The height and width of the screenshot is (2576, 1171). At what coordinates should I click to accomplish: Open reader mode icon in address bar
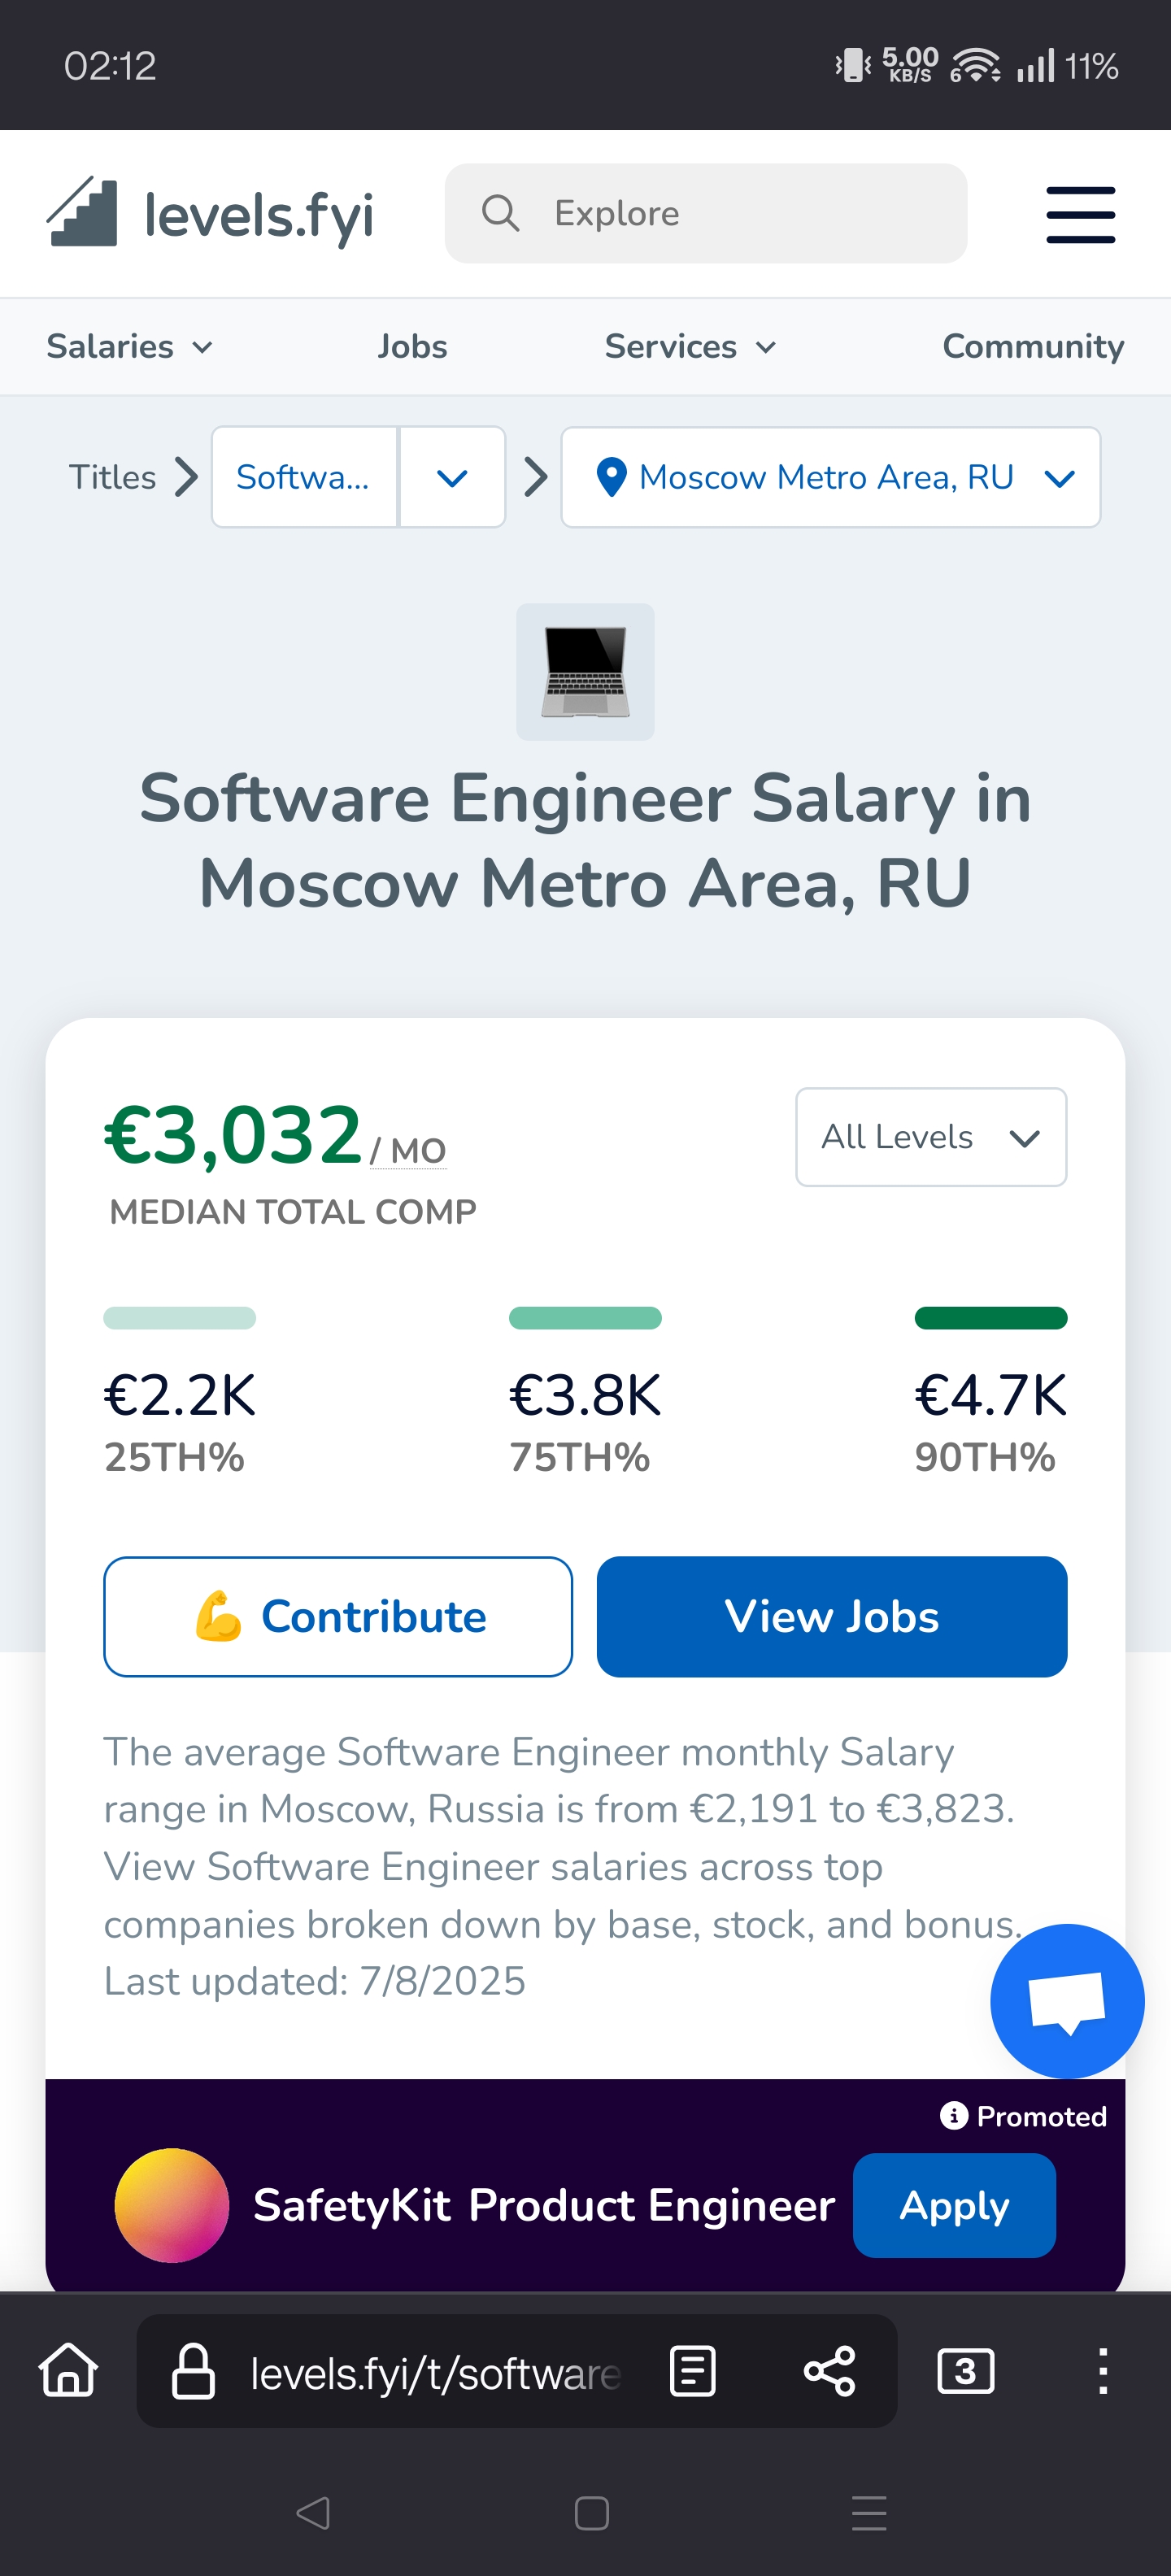coord(692,2370)
